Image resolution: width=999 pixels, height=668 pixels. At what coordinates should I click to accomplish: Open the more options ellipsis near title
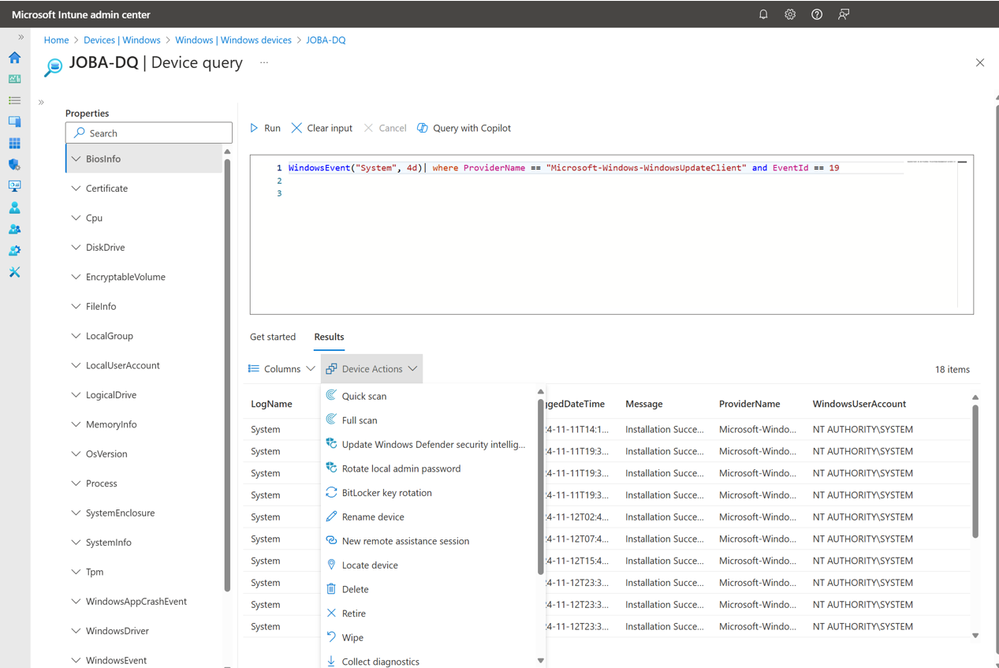264,62
